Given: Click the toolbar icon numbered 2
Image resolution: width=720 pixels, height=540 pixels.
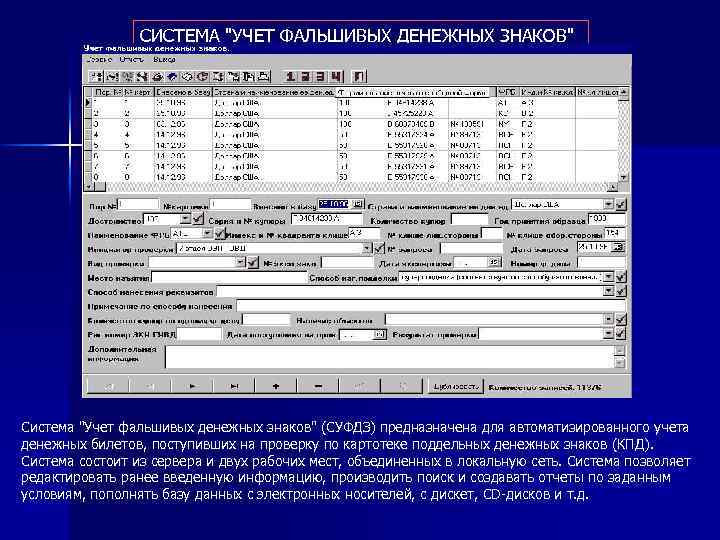Looking at the screenshot, I should tap(305, 77).
